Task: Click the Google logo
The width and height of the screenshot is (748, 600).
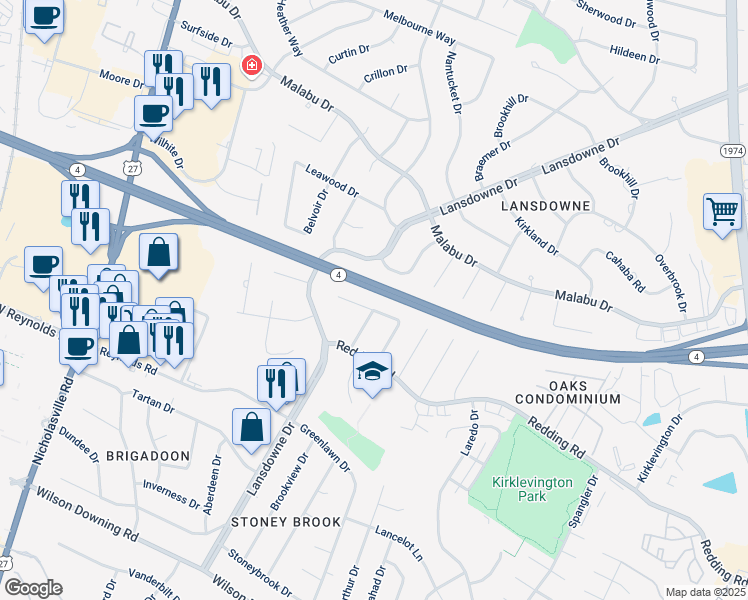Action: pos(34,588)
